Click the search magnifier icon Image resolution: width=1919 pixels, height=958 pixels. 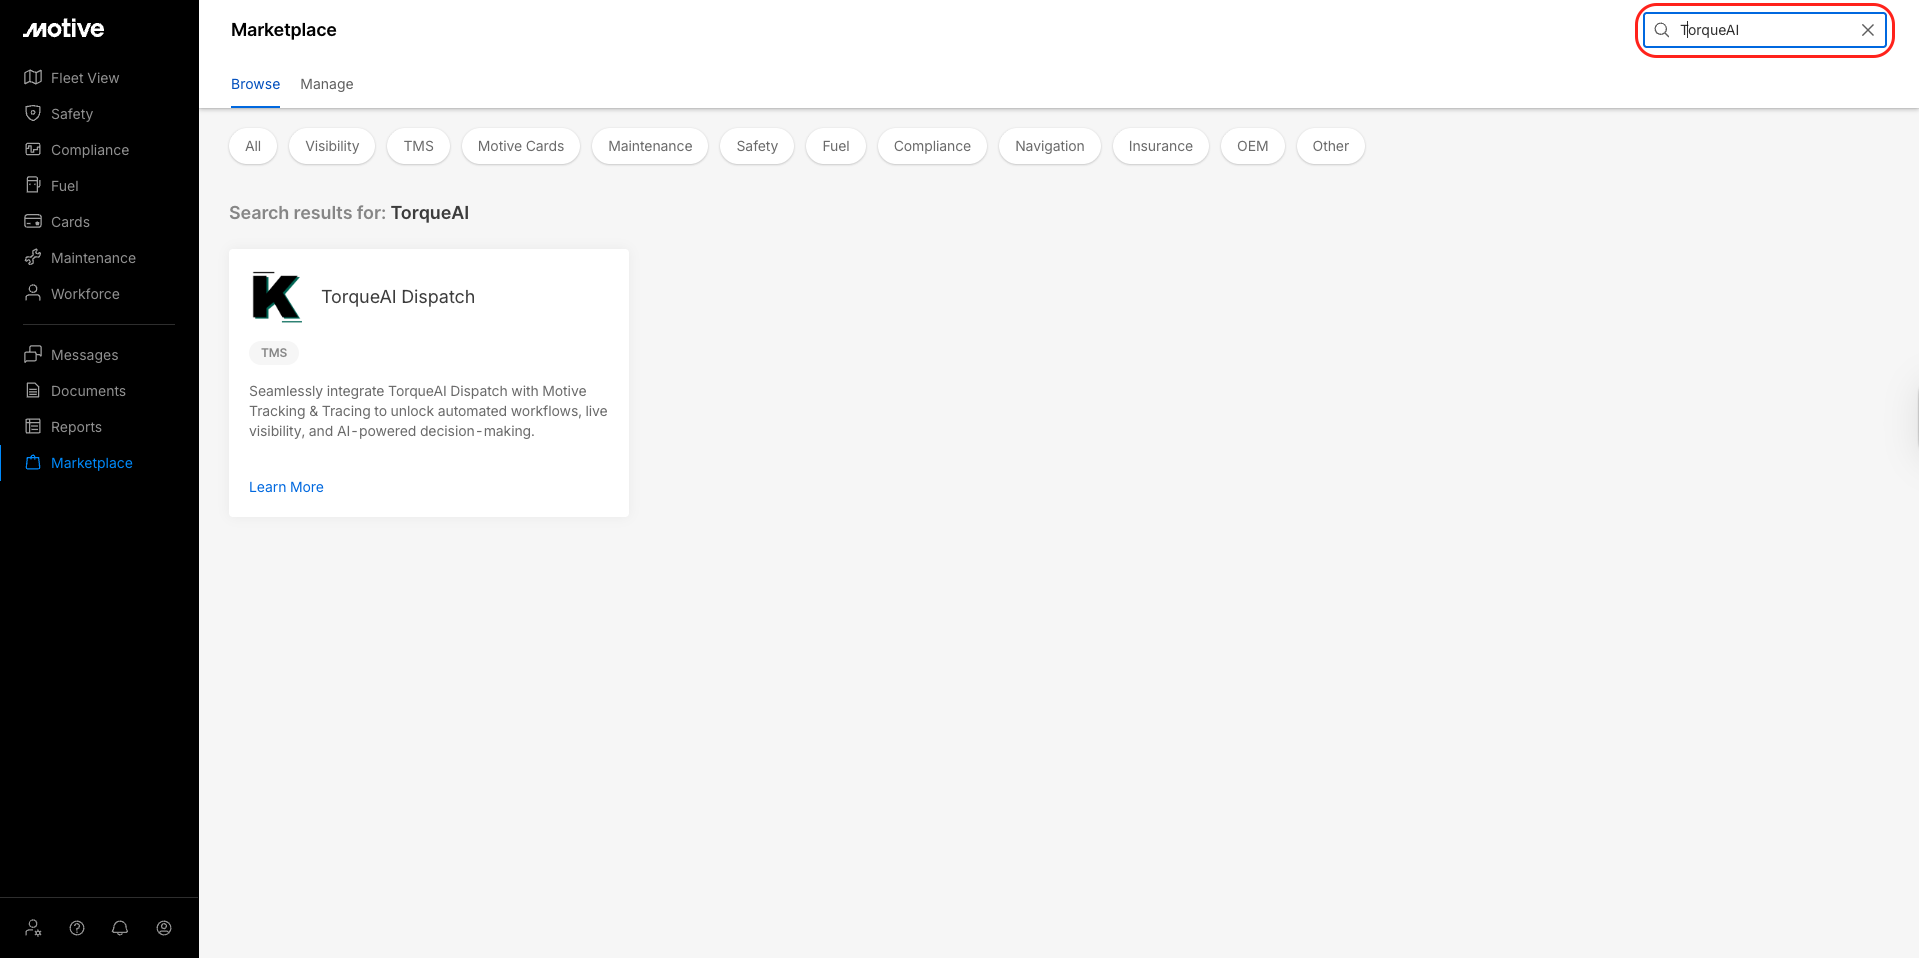pos(1662,30)
